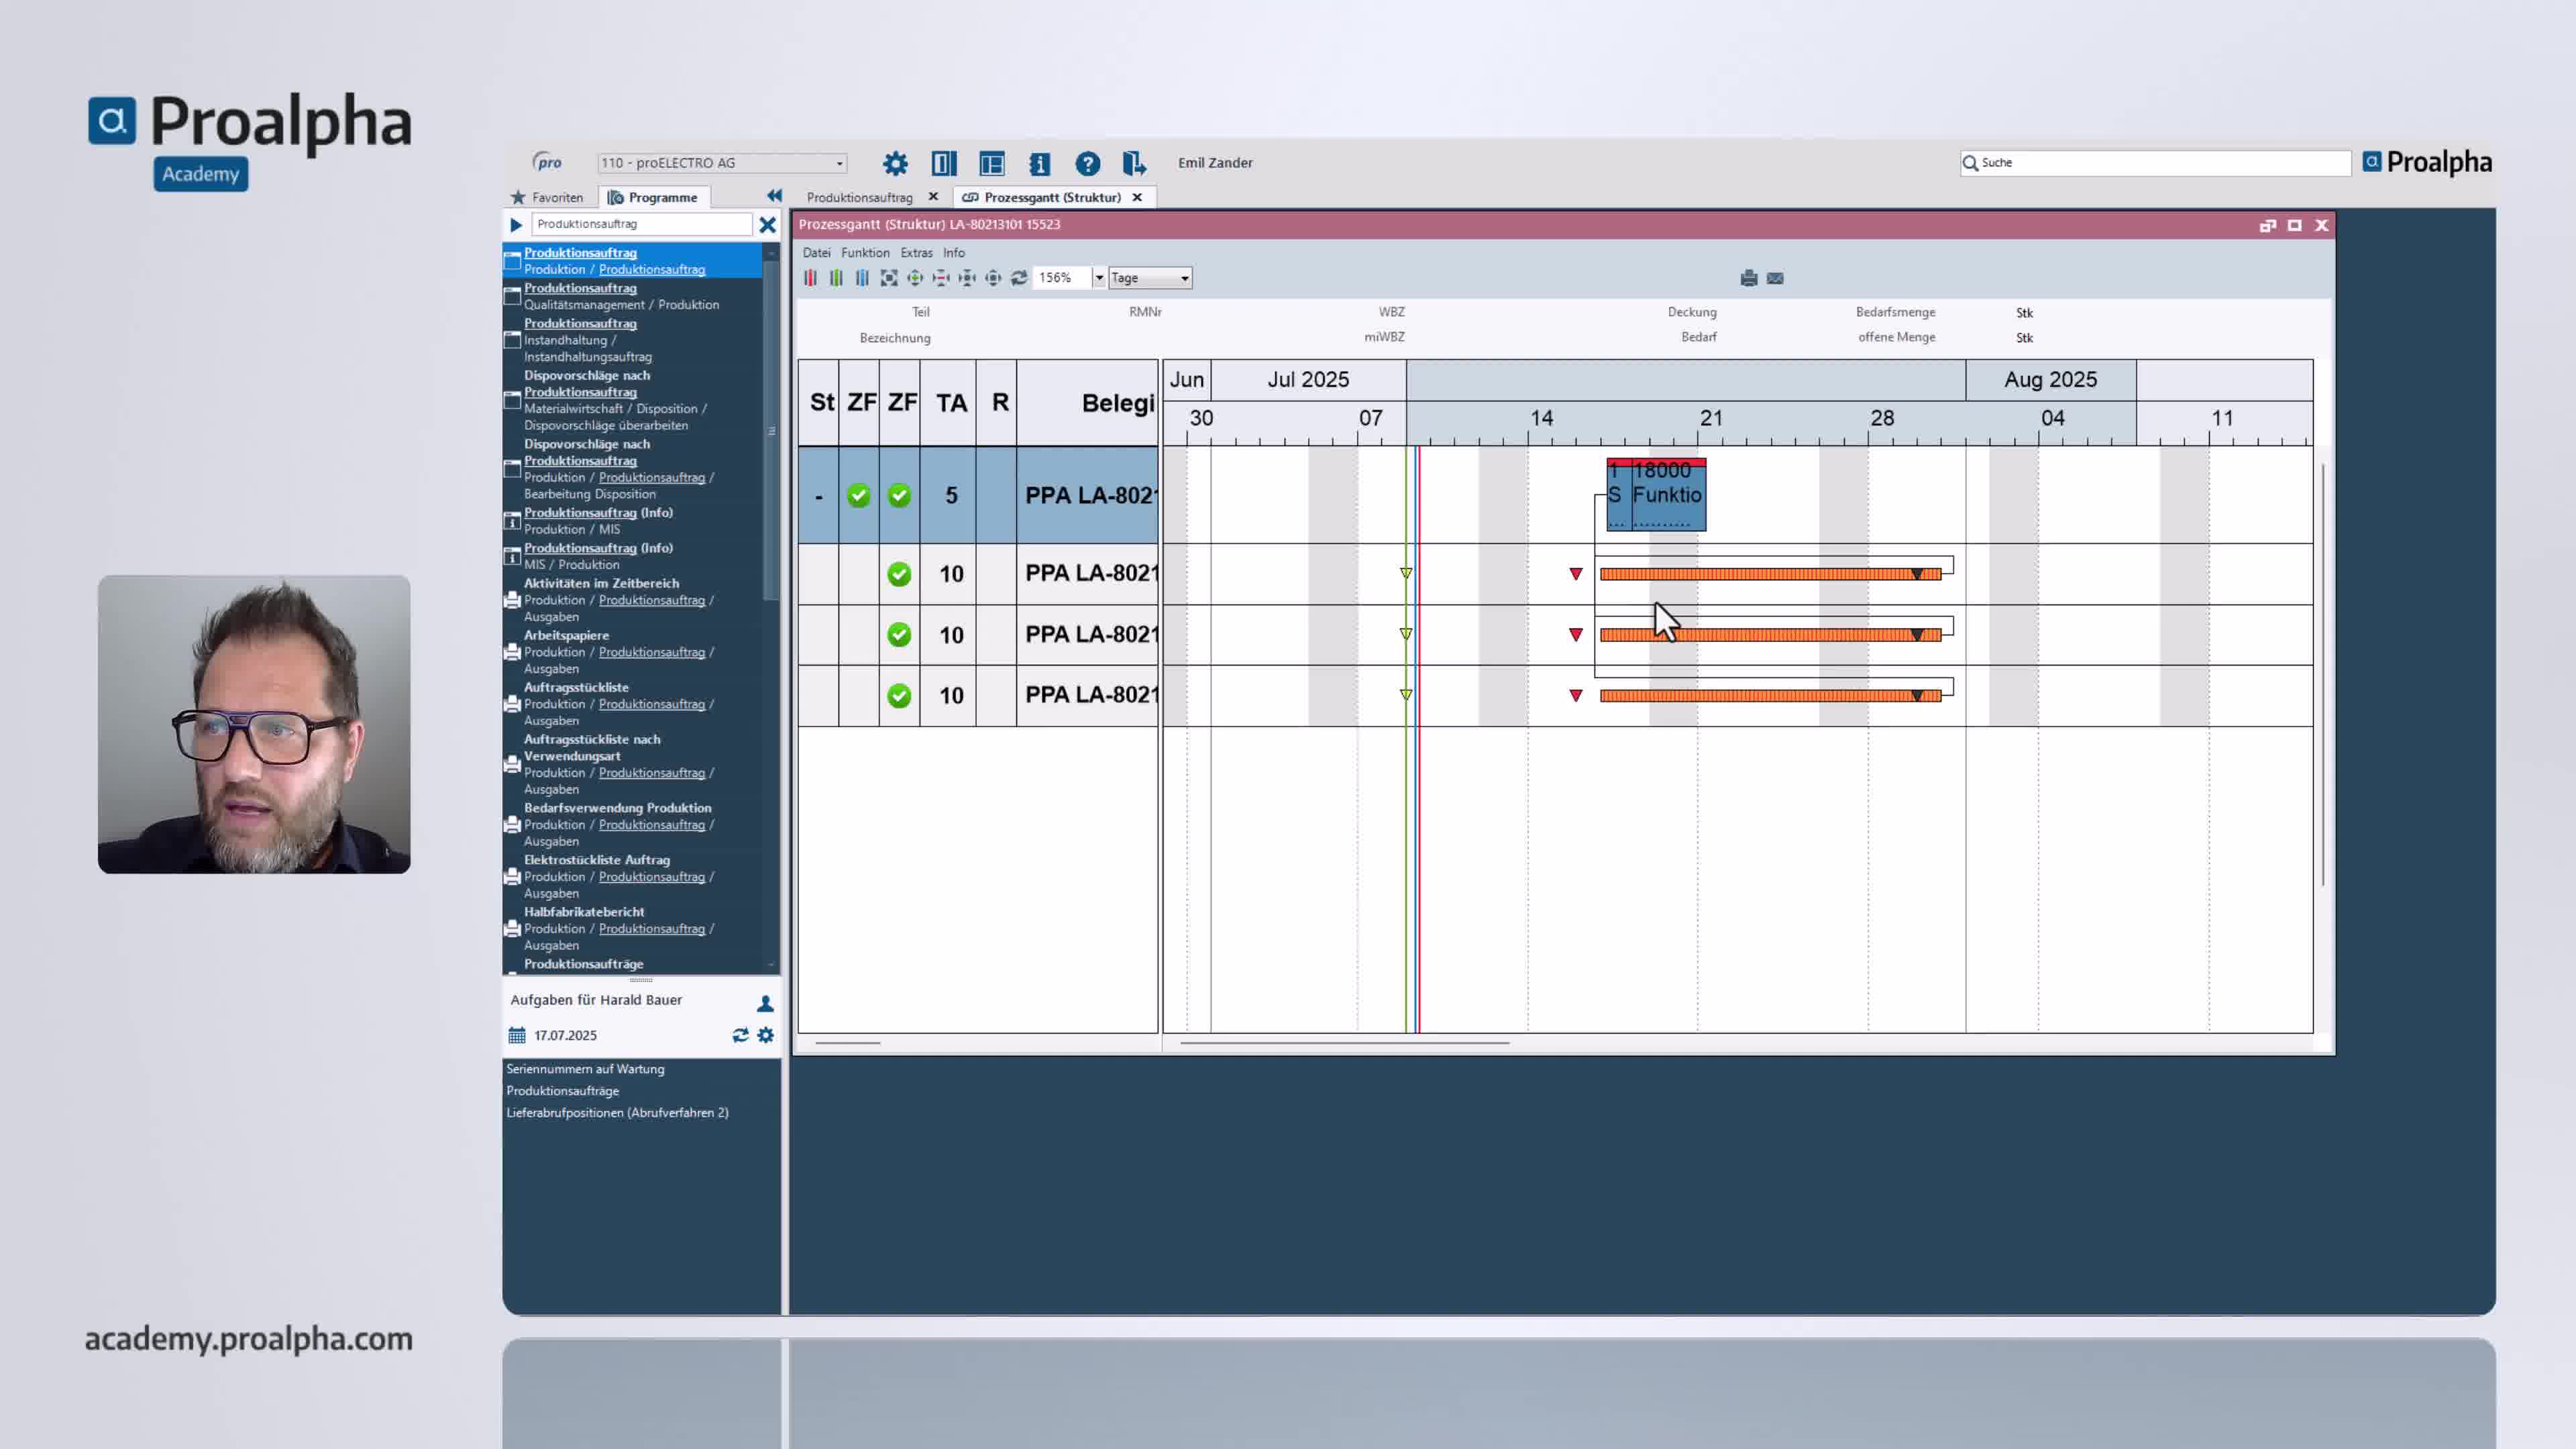Click the green check on the last TA 10 row
2576x1449 pixels.
(898, 695)
